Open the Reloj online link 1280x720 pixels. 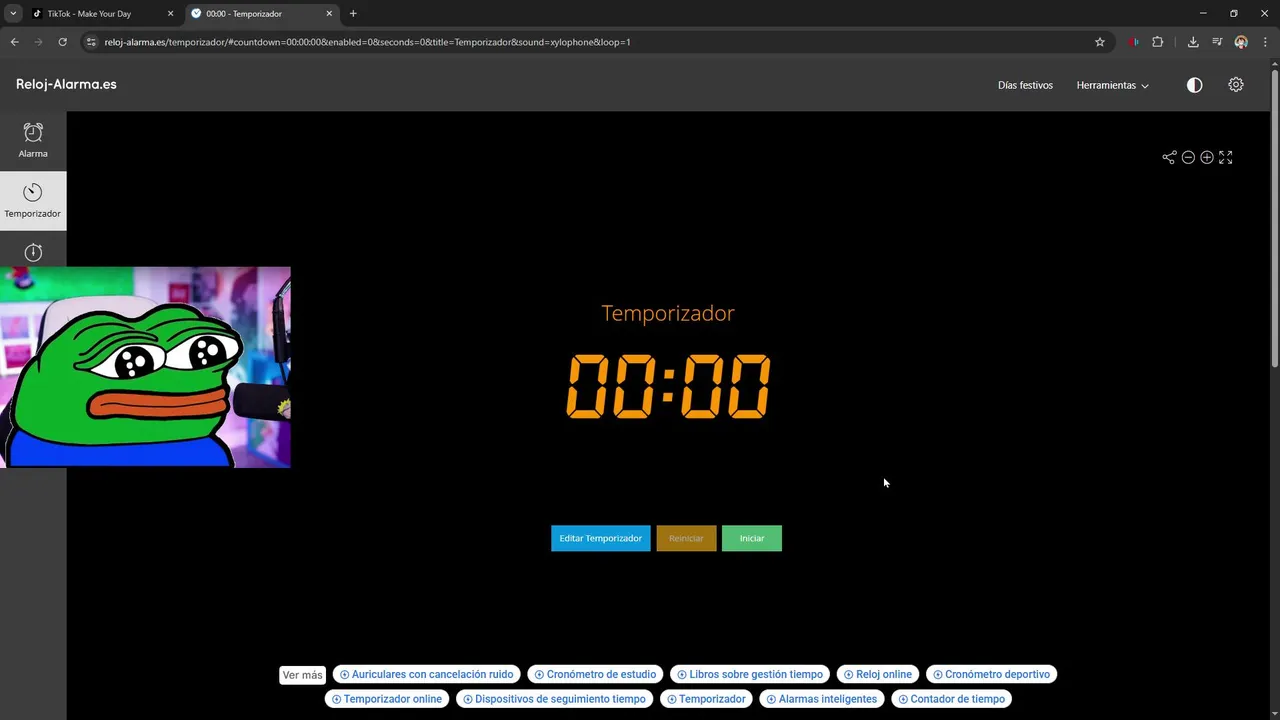(x=878, y=674)
